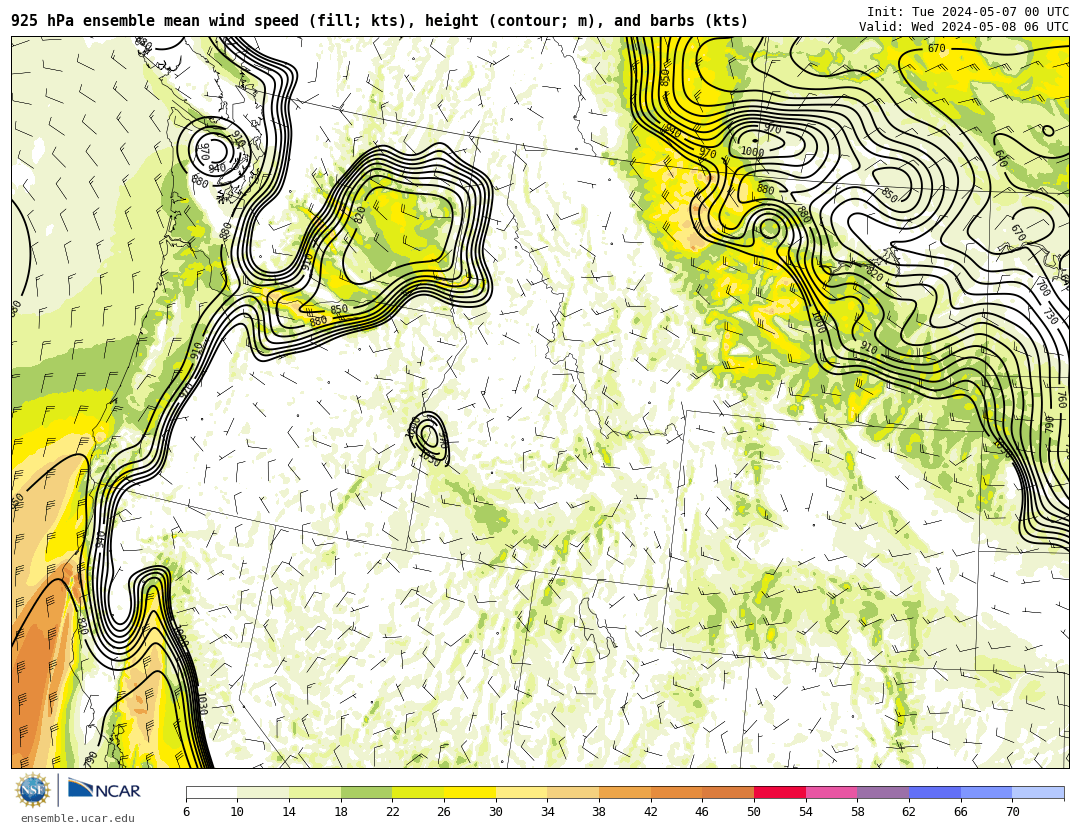Pick the purple 58–62 kts swatch
Image resolution: width=1080 pixels, height=831 pixels.
pos(883,792)
